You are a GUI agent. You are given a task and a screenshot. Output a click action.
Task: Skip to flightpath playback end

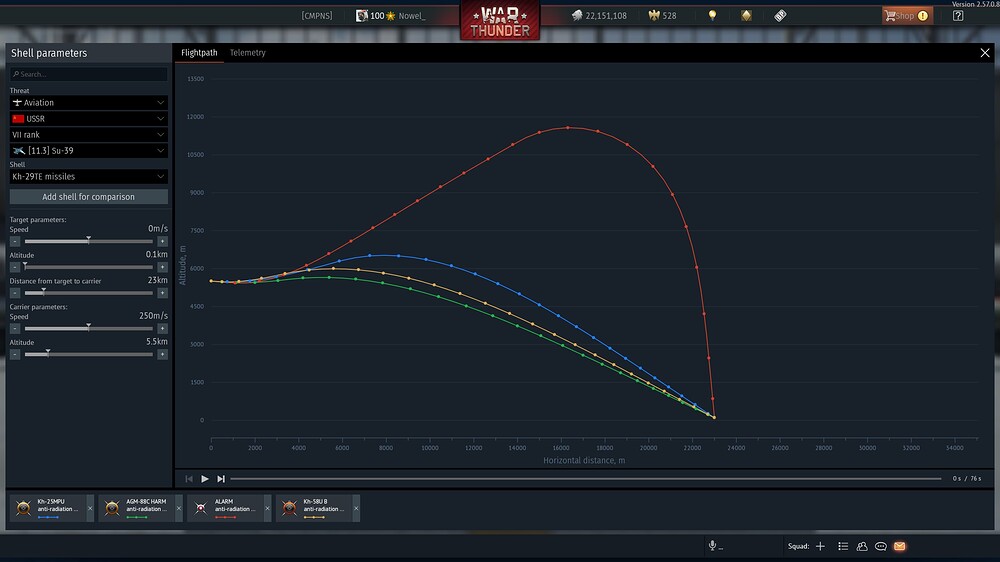221,478
